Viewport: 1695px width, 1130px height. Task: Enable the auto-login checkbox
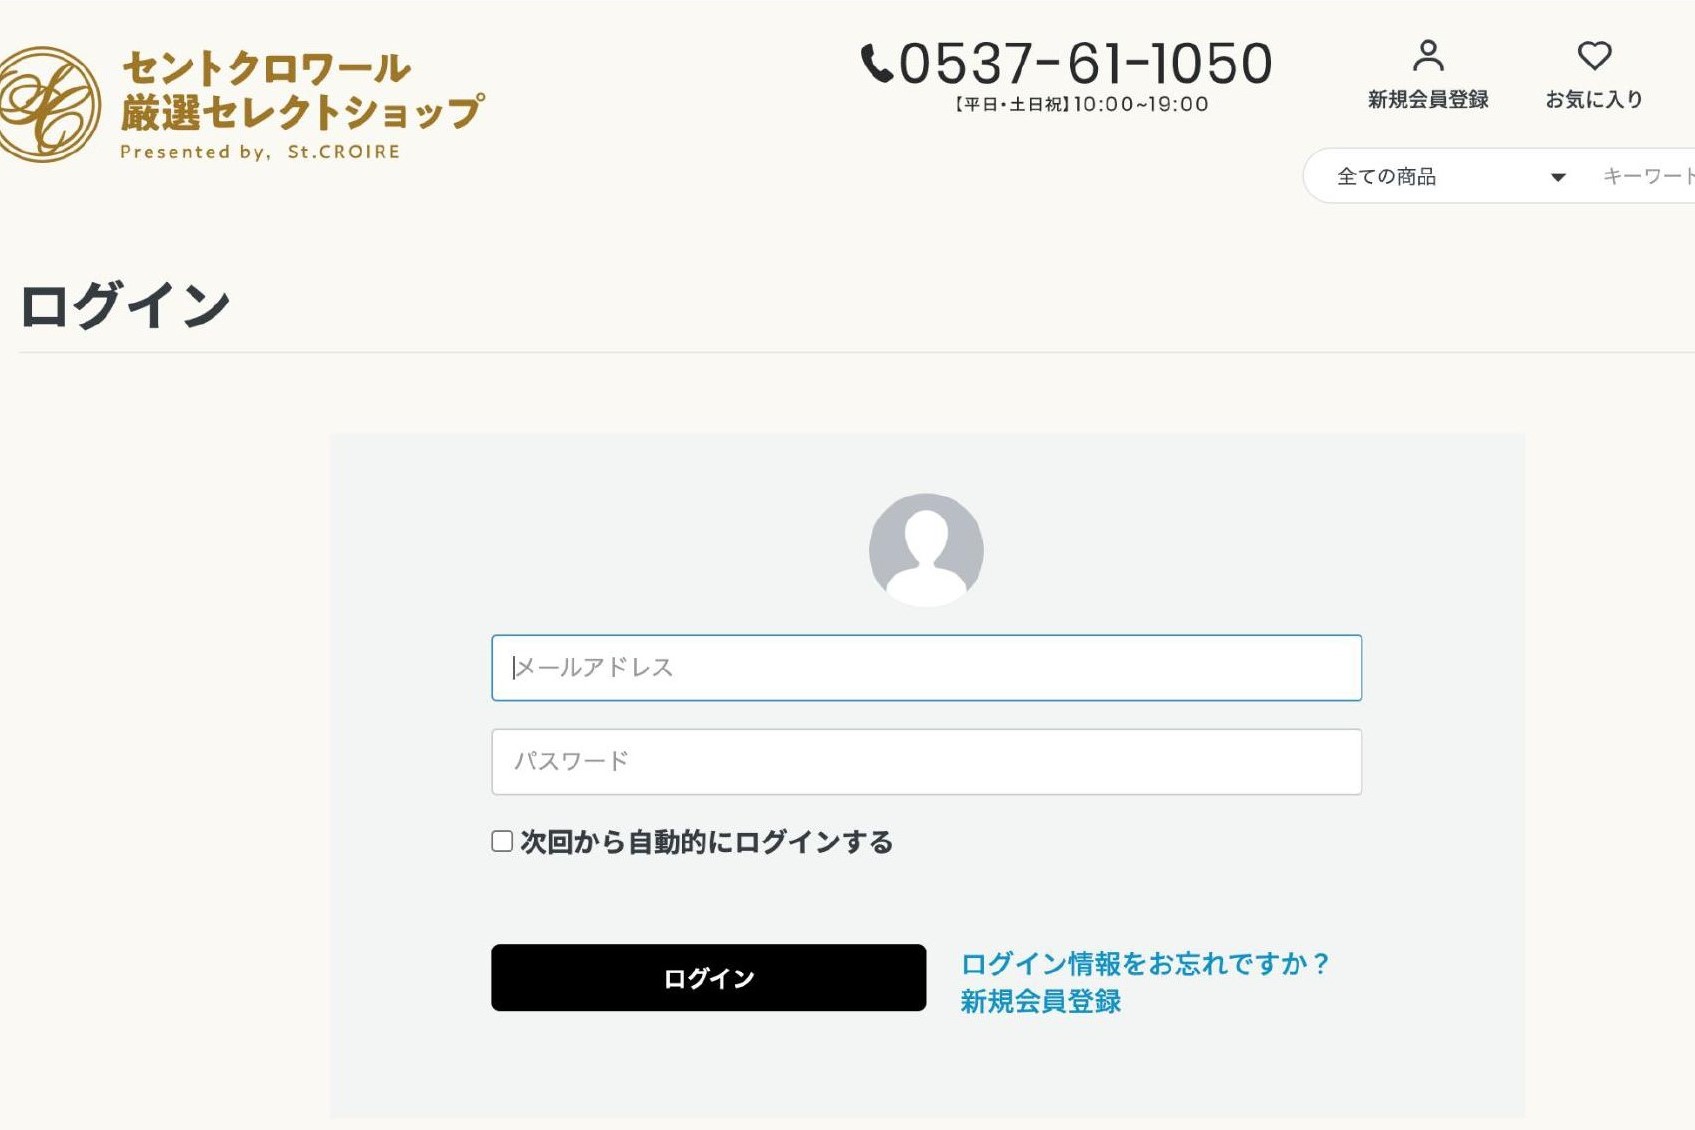click(x=502, y=841)
